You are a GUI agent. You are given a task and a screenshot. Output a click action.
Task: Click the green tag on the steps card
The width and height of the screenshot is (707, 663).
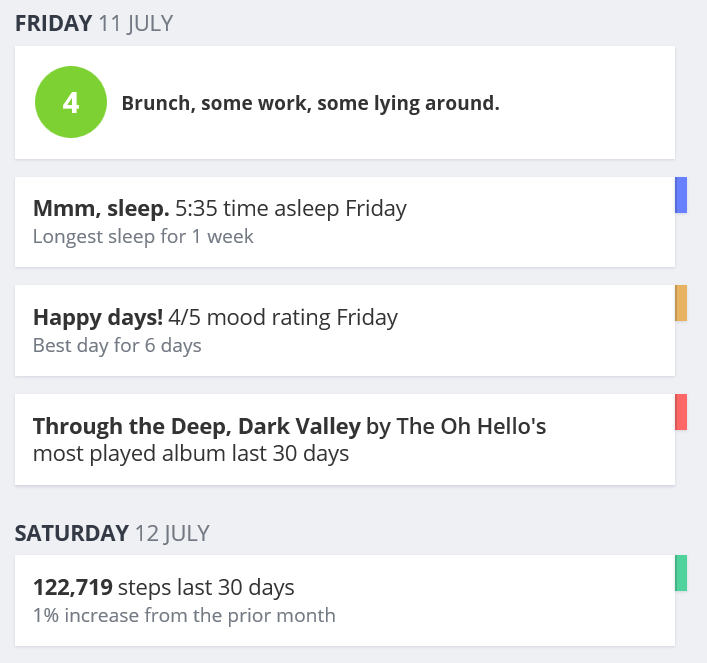681,573
